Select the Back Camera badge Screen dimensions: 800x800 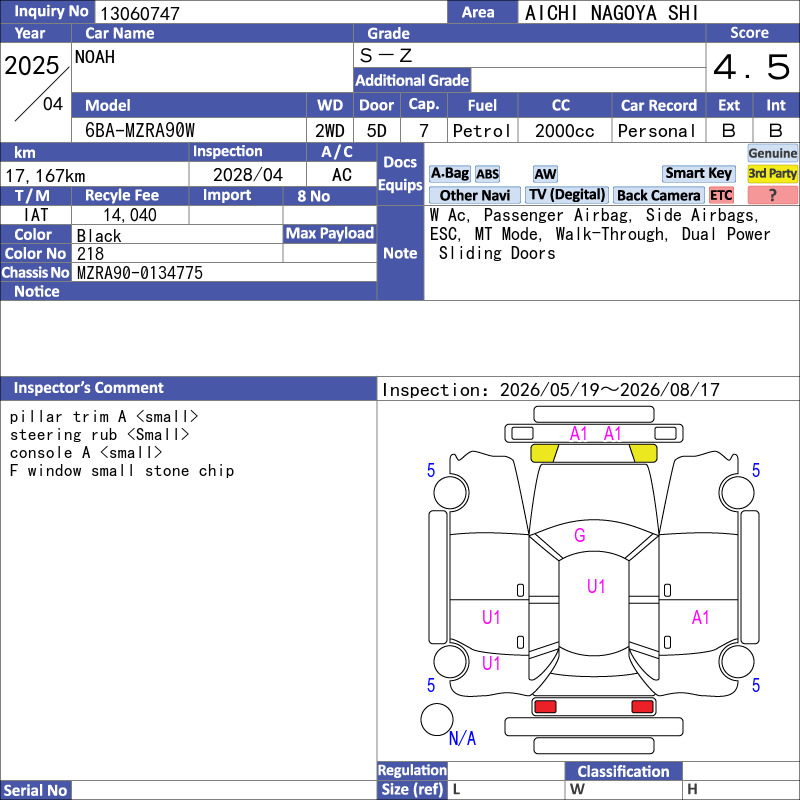click(x=658, y=195)
